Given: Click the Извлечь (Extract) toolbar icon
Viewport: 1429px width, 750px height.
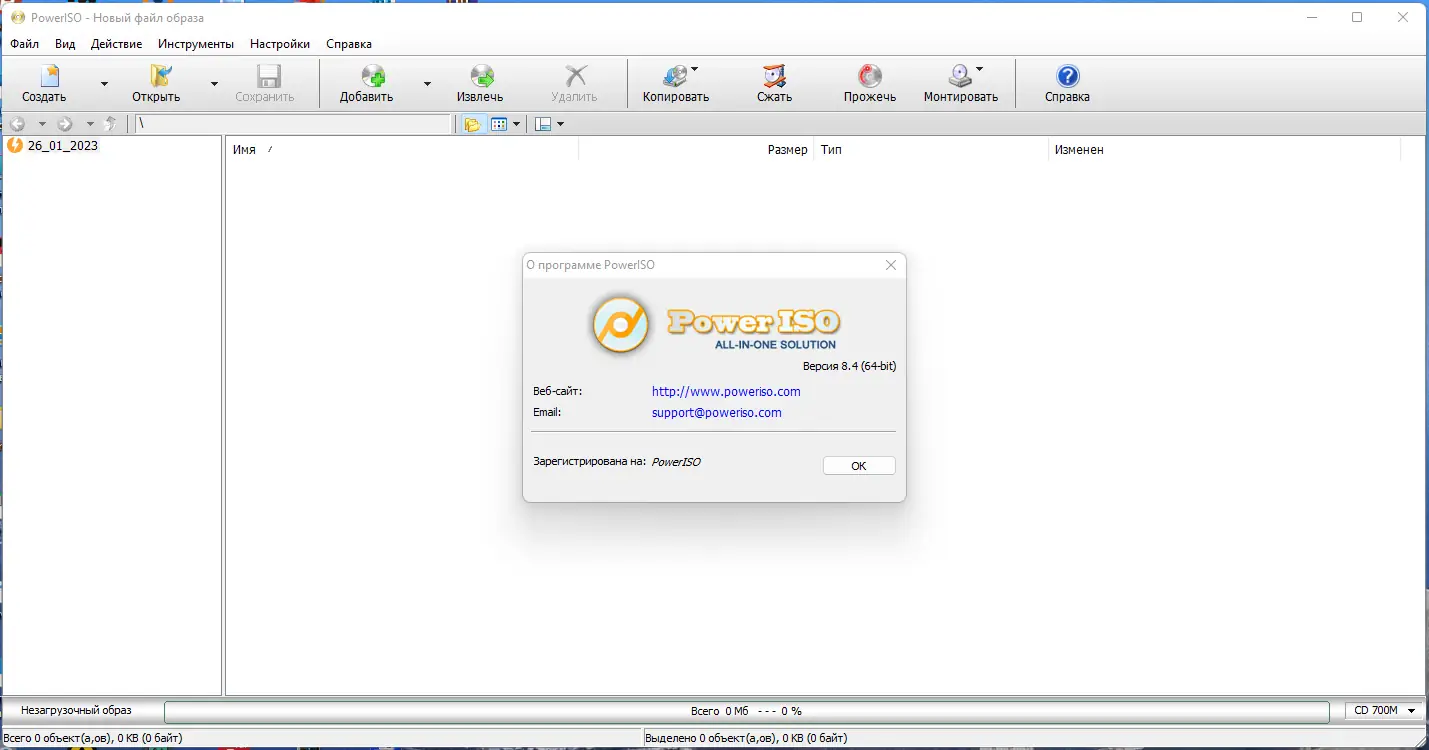Looking at the screenshot, I should 481,76.
